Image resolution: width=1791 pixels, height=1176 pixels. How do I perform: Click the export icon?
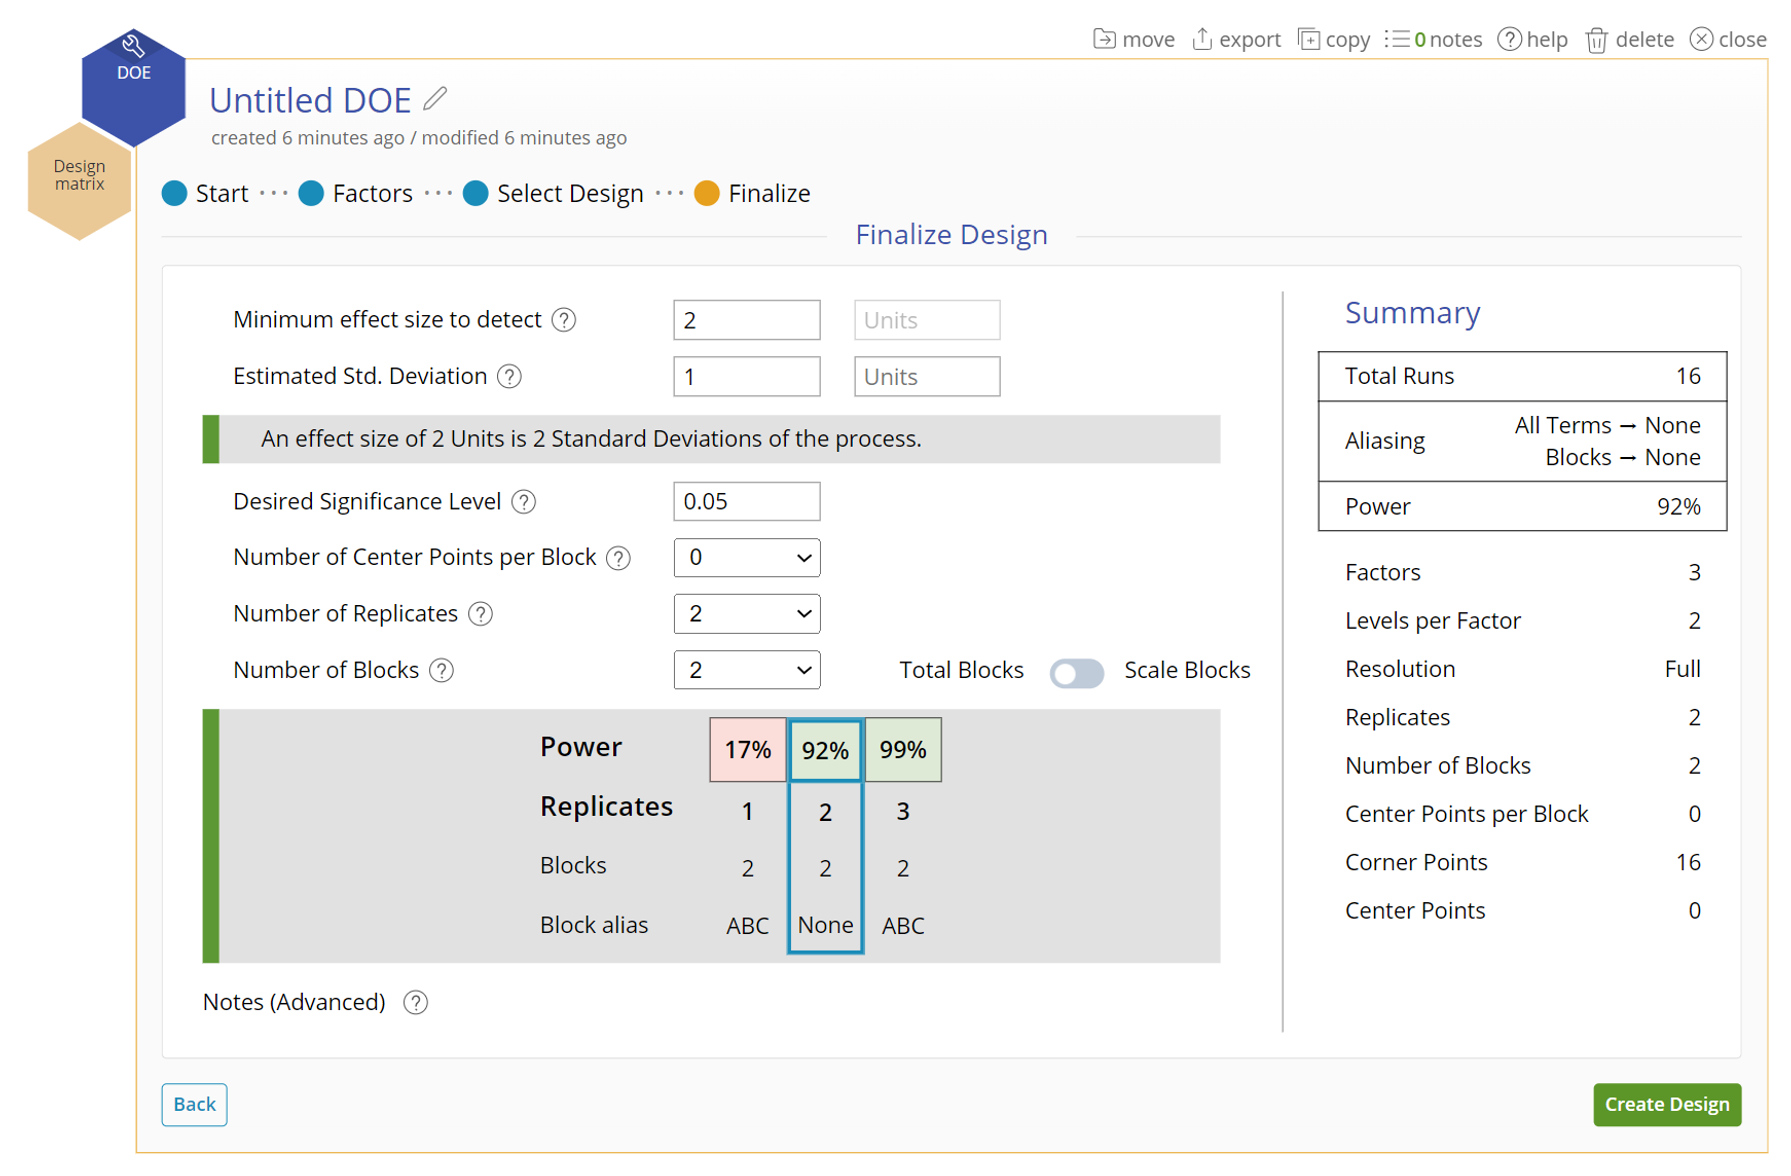(1202, 39)
